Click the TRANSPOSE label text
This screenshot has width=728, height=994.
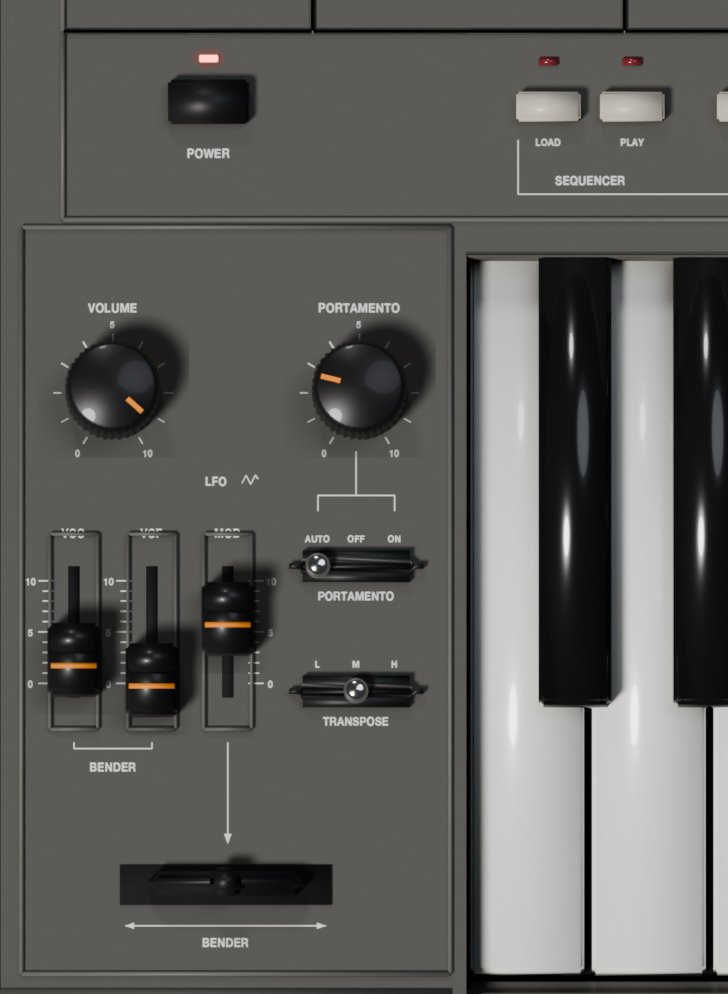356,721
